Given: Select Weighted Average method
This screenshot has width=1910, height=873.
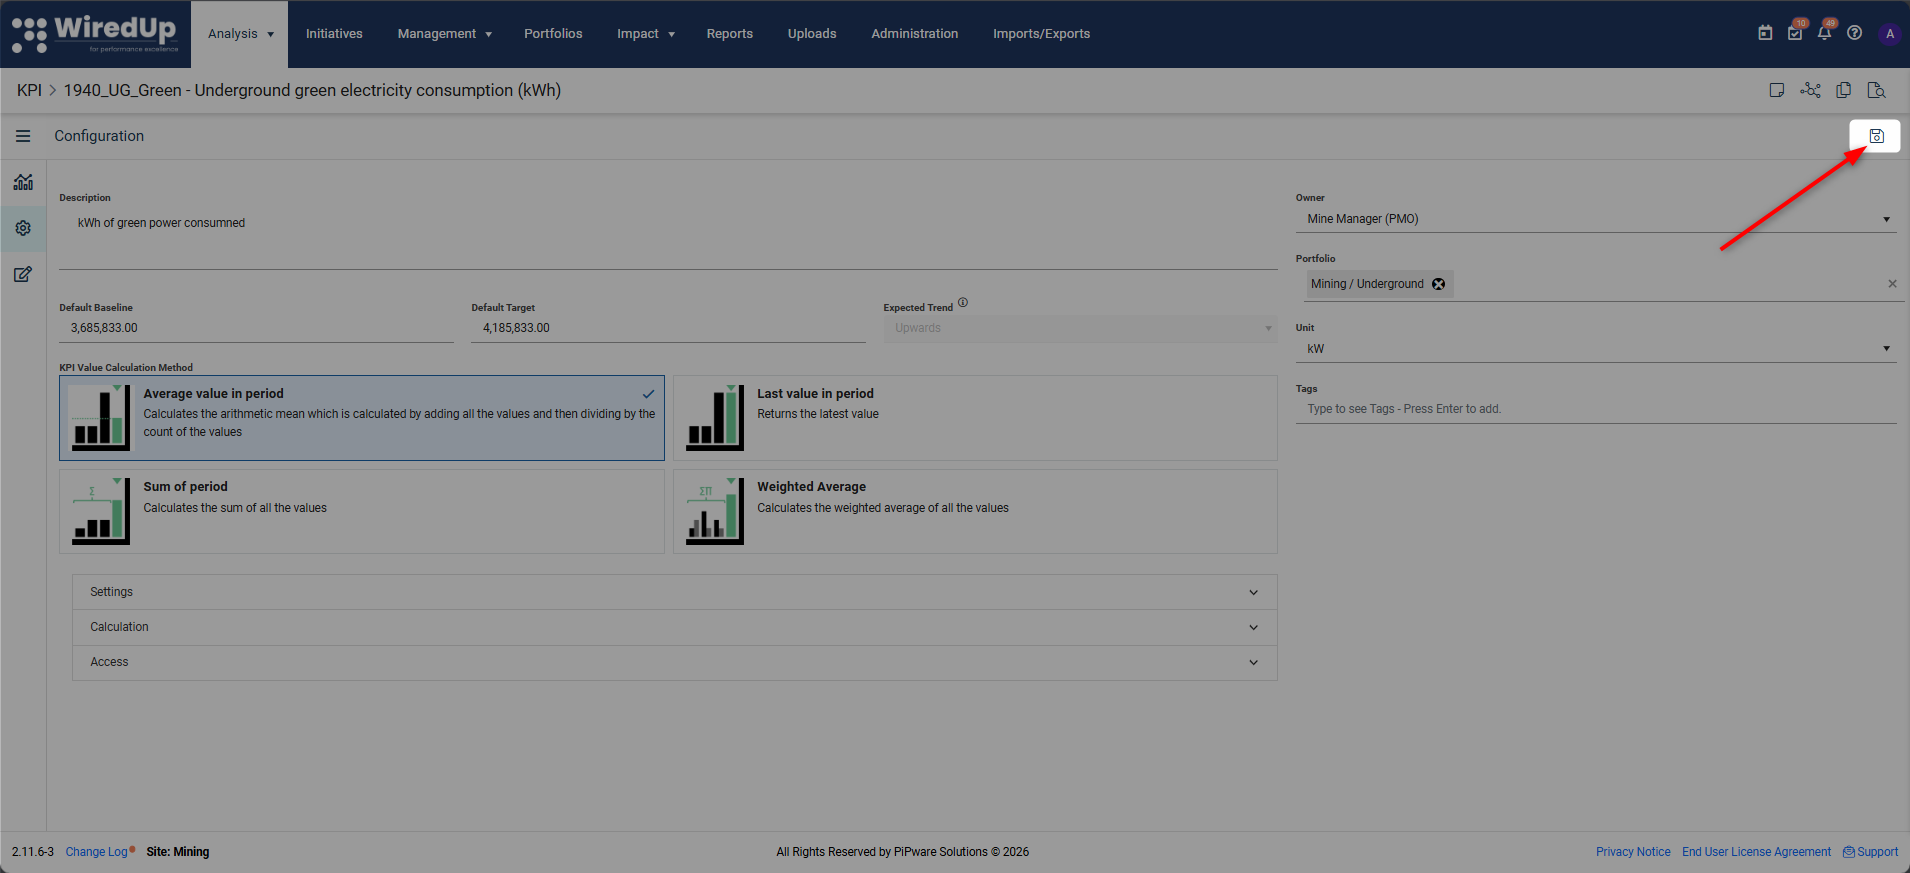Looking at the screenshot, I should (975, 511).
